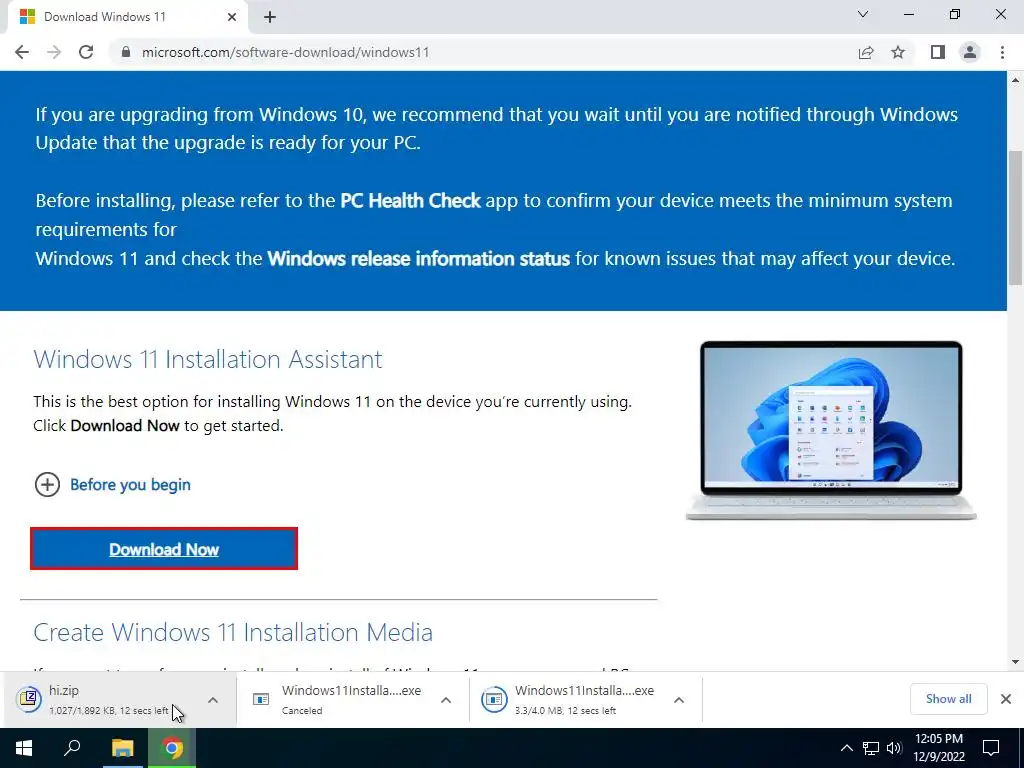Open the Windows Start menu
1024x768 pixels.
pyautogui.click(x=24, y=748)
